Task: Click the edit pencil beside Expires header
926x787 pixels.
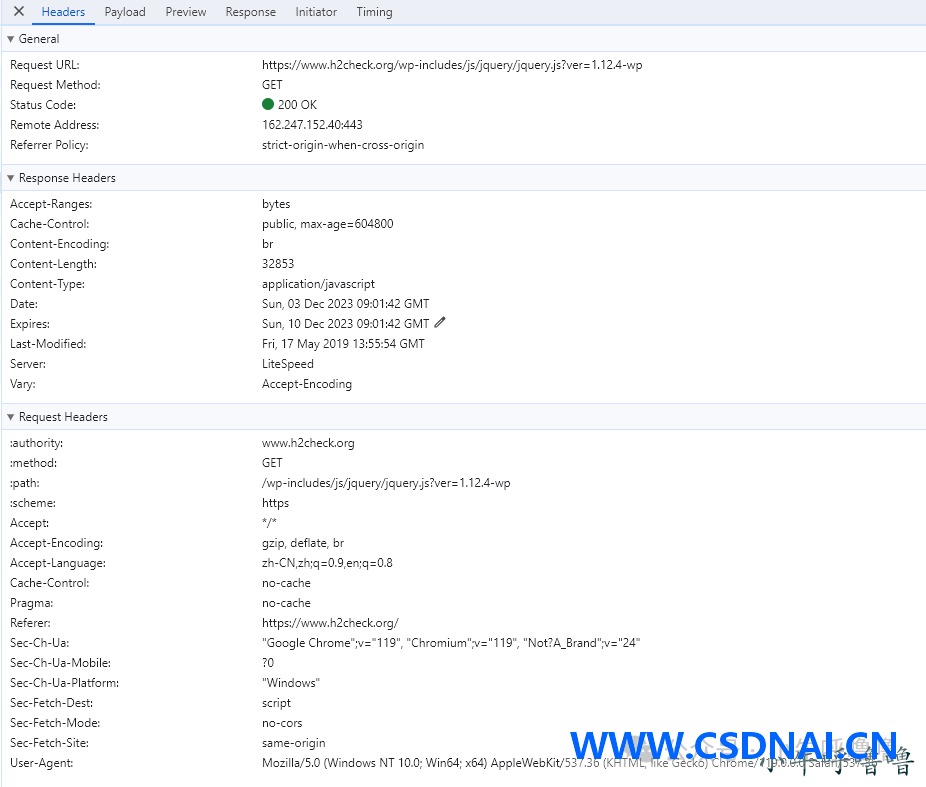Action: pos(440,322)
